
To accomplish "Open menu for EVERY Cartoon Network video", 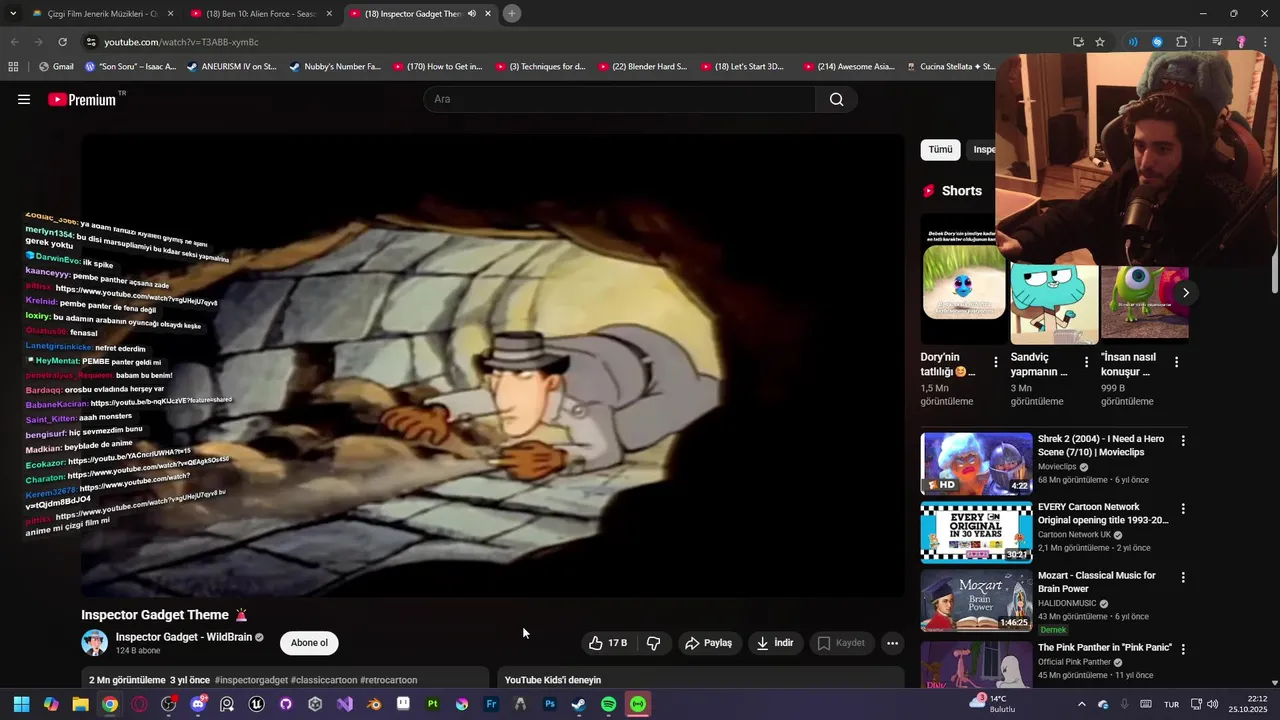I will click(x=1183, y=508).
